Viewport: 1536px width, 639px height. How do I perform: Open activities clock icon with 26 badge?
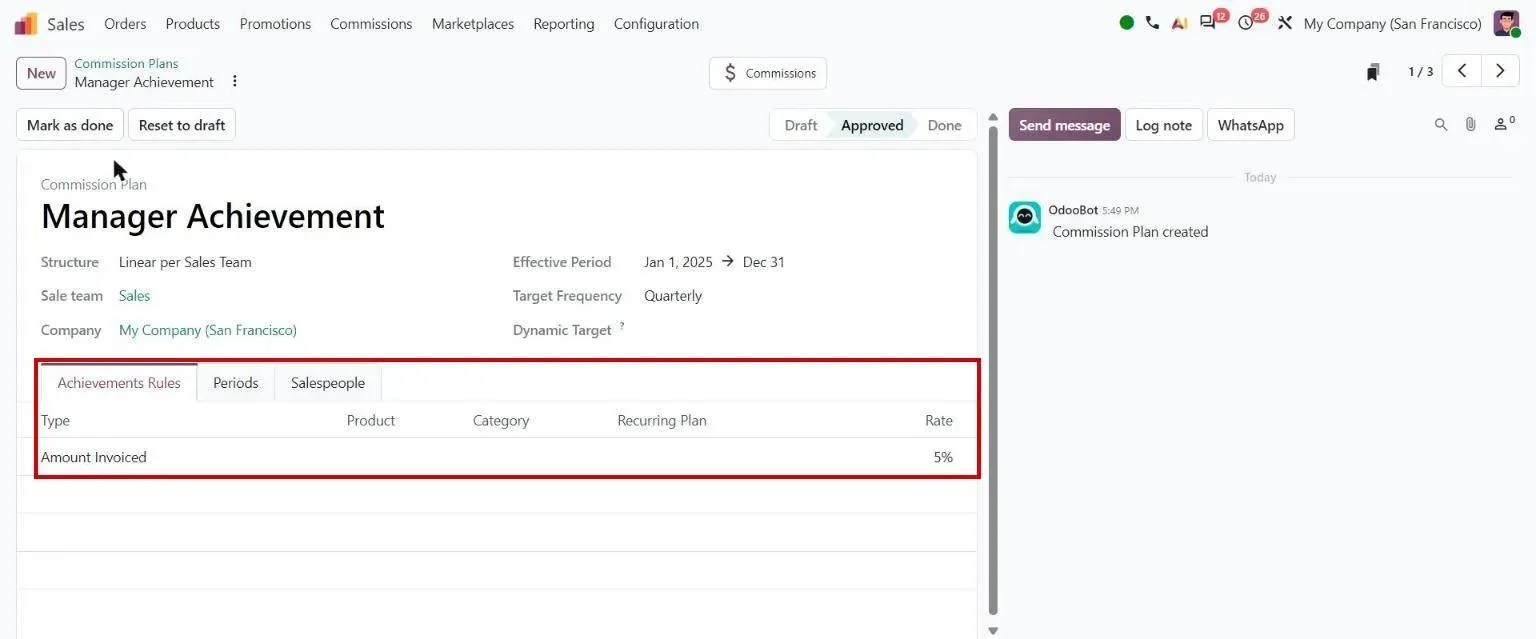click(1247, 23)
